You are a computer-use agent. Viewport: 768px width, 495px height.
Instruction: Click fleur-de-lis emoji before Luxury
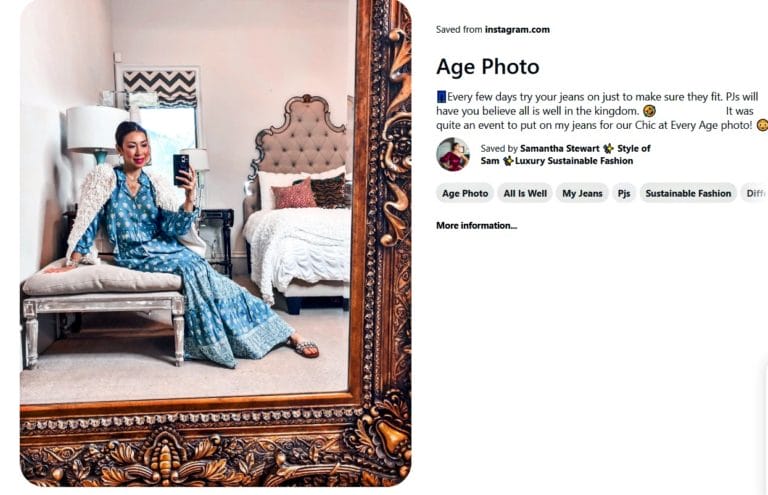(x=508, y=161)
